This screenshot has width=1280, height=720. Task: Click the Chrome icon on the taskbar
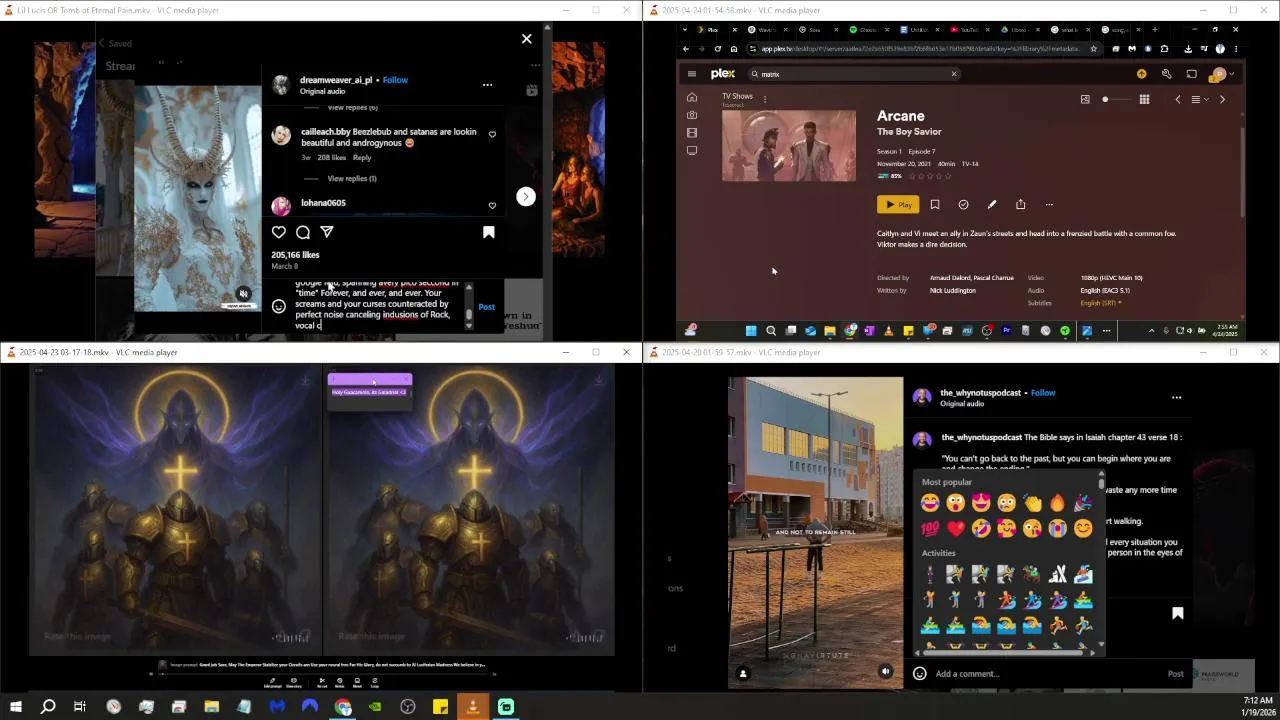(x=343, y=707)
